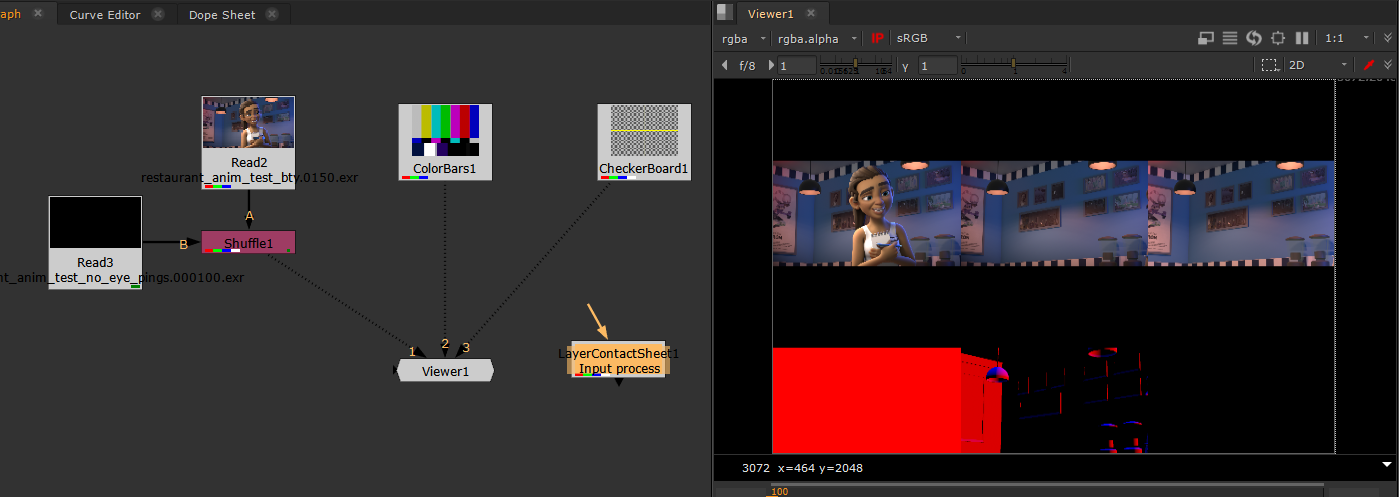Viewport: 1399px width, 497px height.
Task: Select the Read2 node thumbnail
Action: pos(248,122)
